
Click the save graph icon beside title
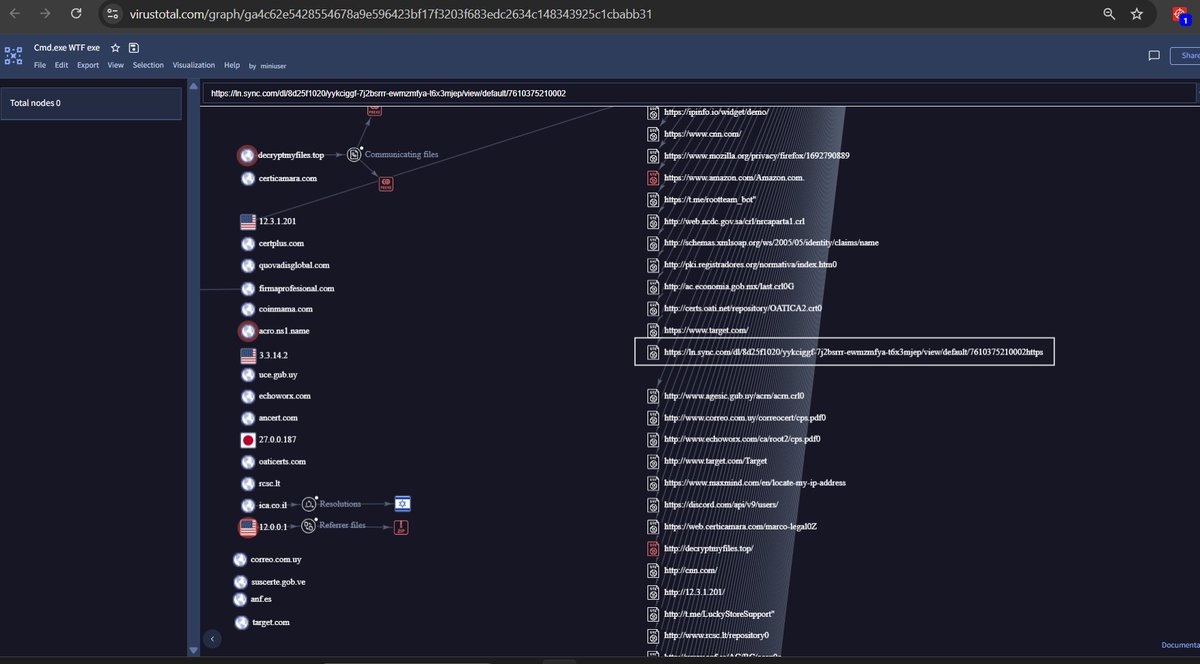(134, 47)
